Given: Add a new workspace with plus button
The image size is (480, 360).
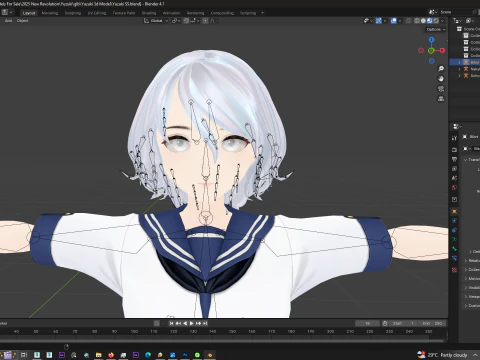Looking at the screenshot, I should (x=262, y=13).
